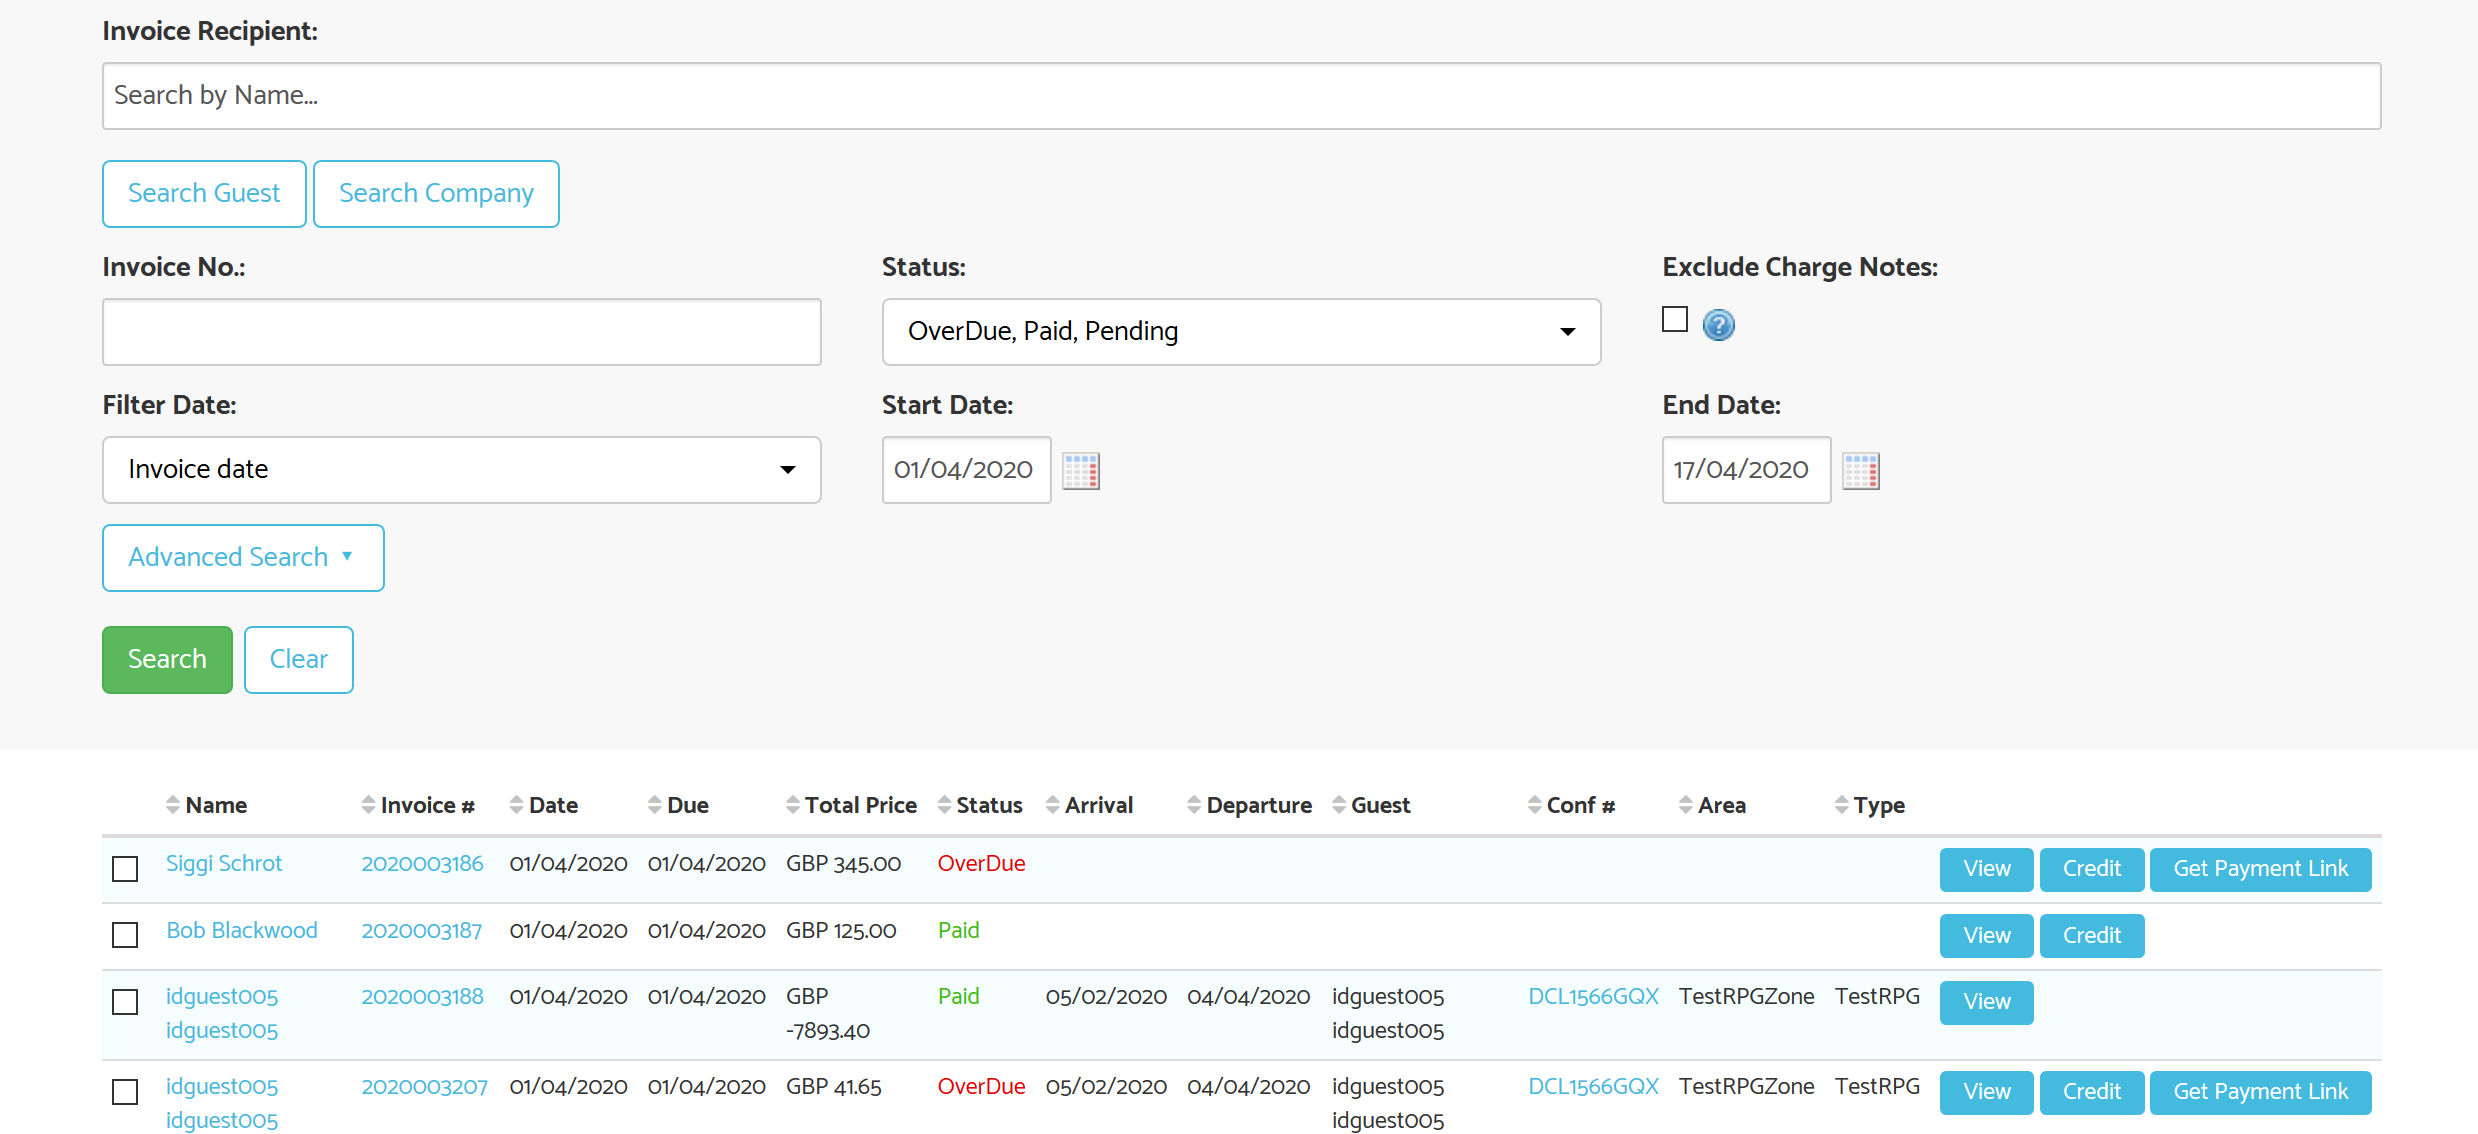Click OverDue status for Siggi Schrot
Image resolution: width=2478 pixels, height=1134 pixels.
(x=981, y=864)
